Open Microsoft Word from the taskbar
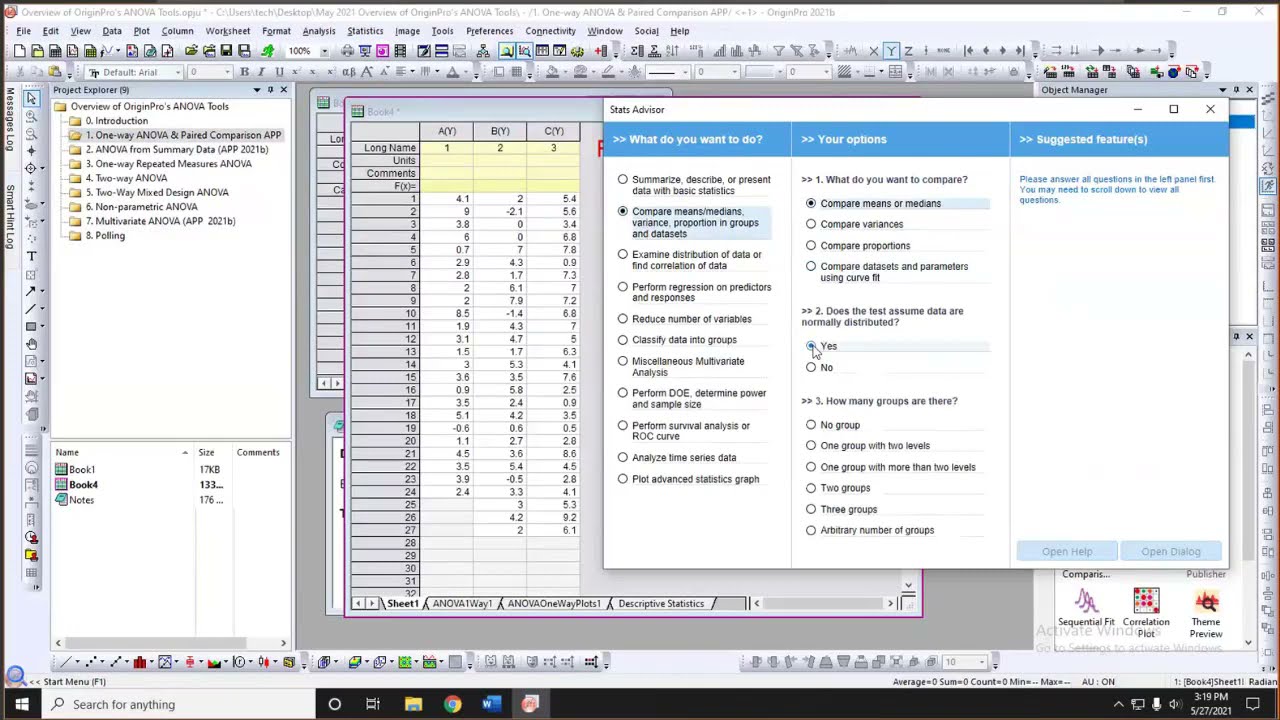 pyautogui.click(x=490, y=704)
